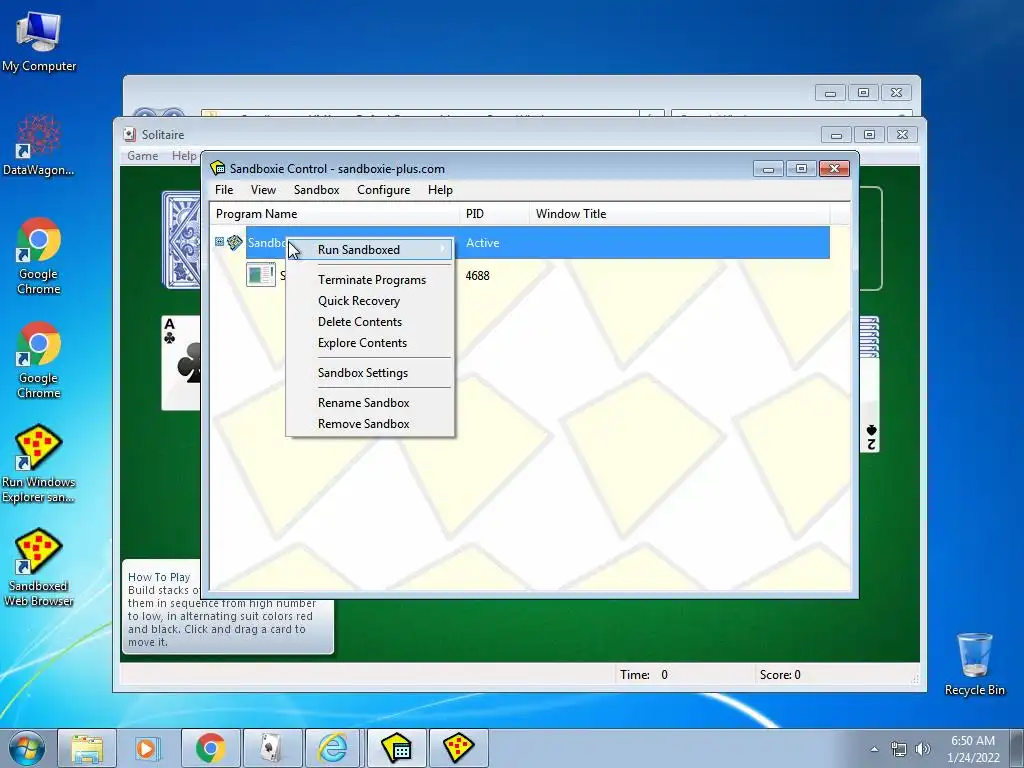
Task: Open the View menu in Sandboxie Control
Action: tap(263, 189)
